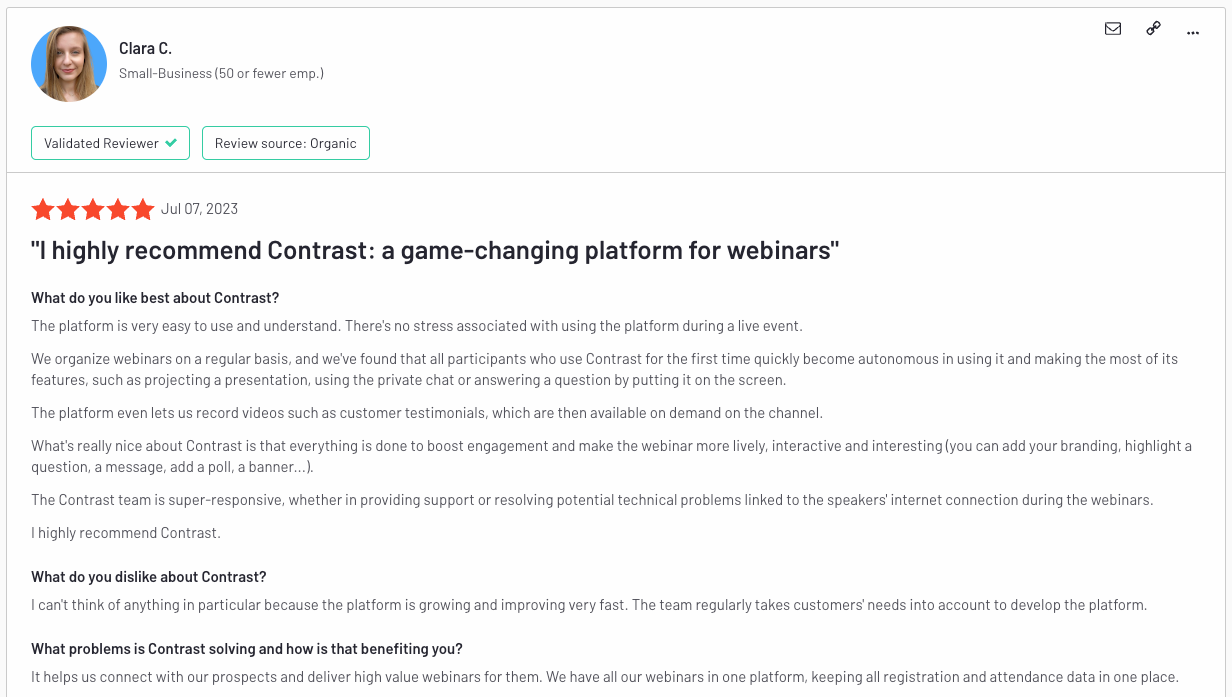Open the reviewer profile via Clara C. name
The height and width of the screenshot is (697, 1232).
coord(144,48)
